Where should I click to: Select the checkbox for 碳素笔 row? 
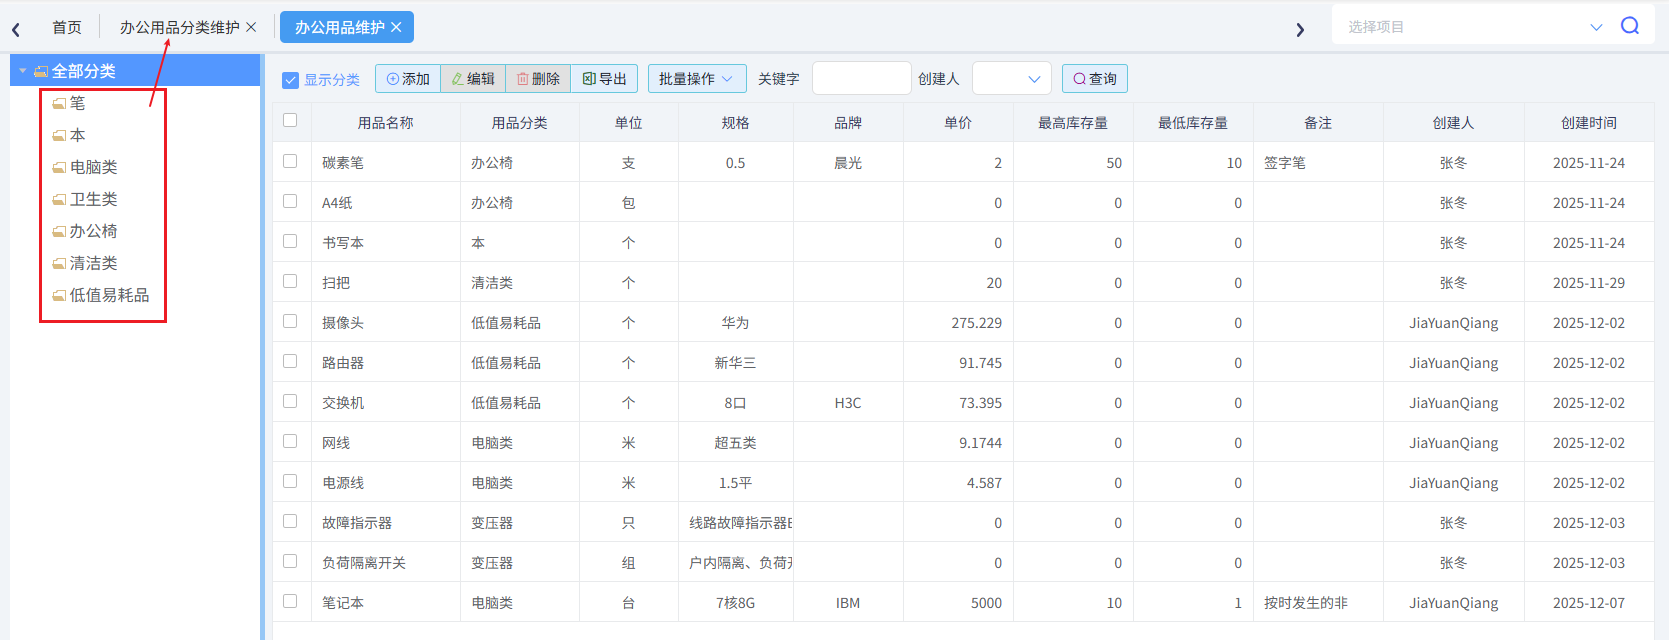pyautogui.click(x=290, y=161)
